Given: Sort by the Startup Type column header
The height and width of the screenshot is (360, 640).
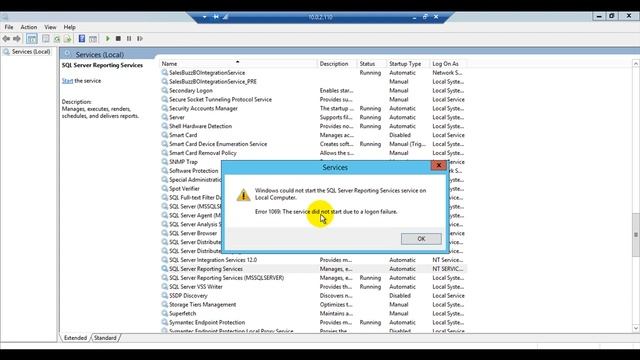Looking at the screenshot, I should click(408, 64).
